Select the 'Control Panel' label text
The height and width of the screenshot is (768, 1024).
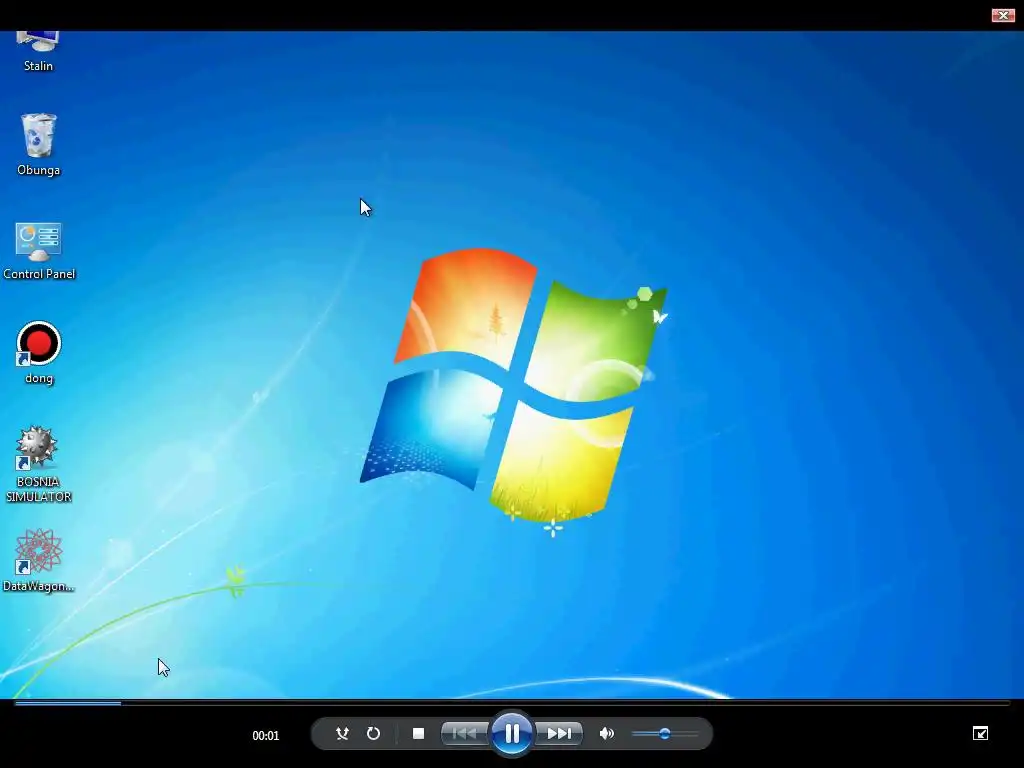point(39,274)
